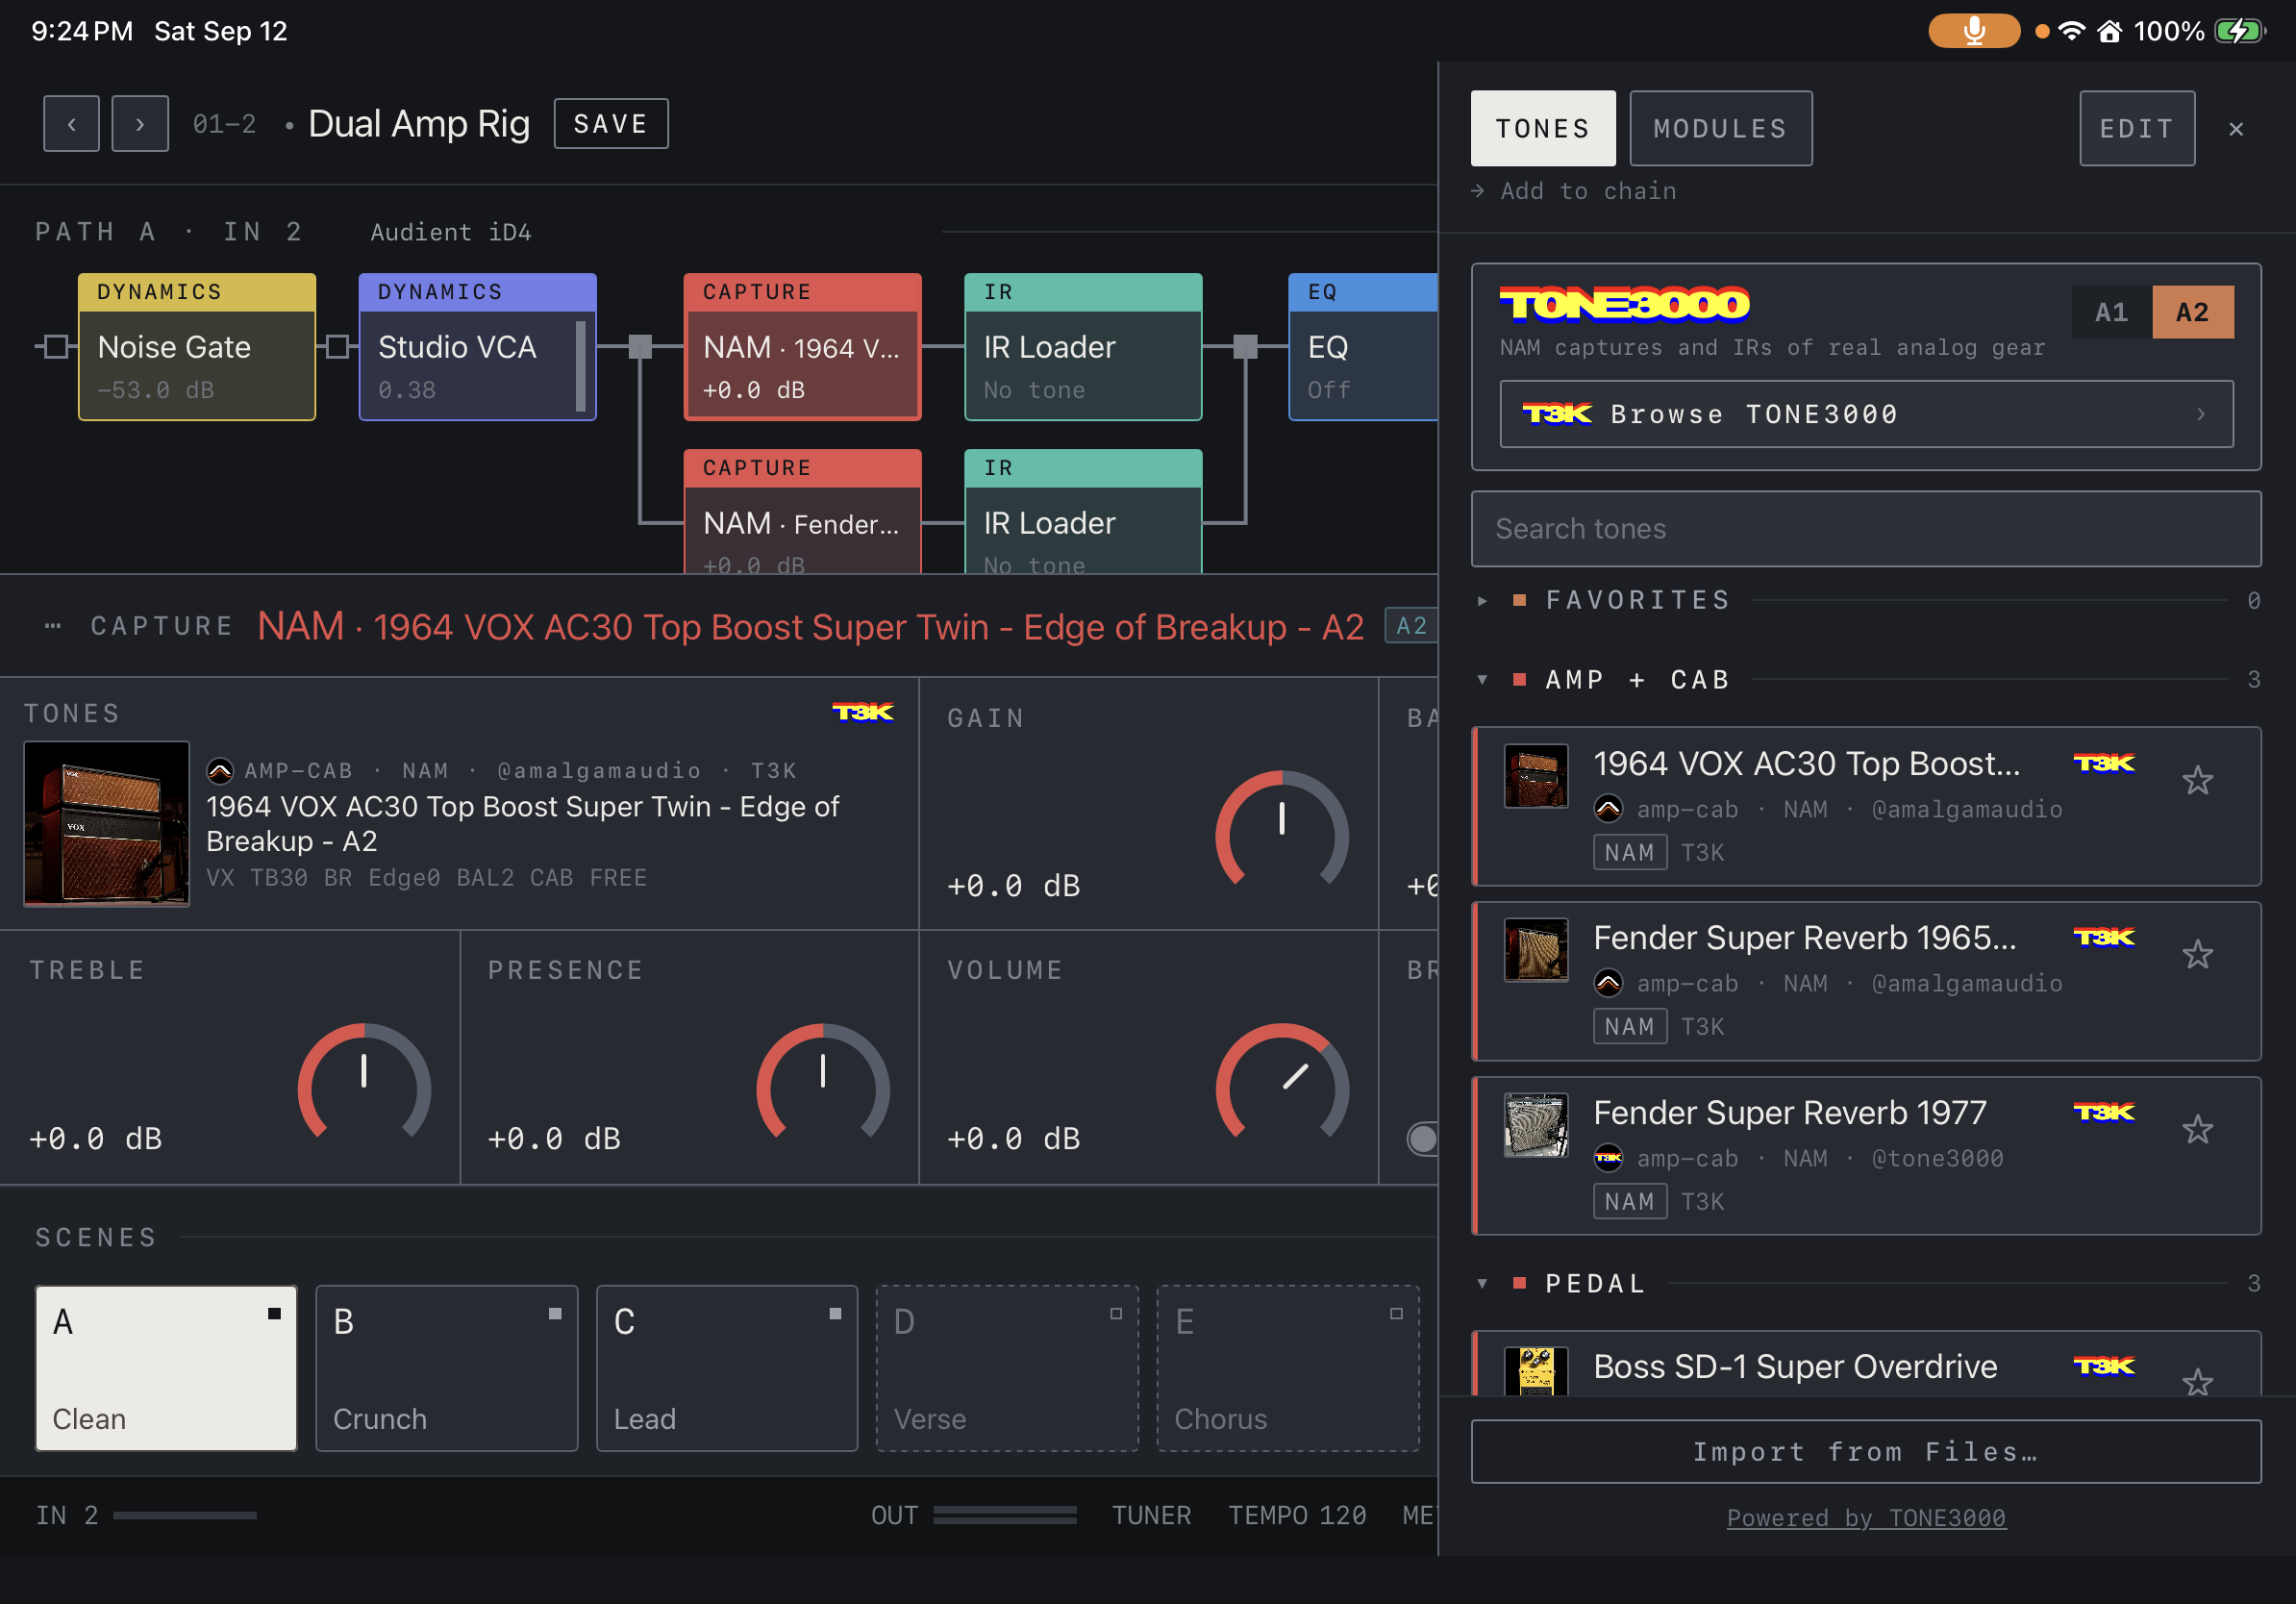Open the VOX AC30 amp image in TONES
2296x1604 pixels.
[x=106, y=824]
